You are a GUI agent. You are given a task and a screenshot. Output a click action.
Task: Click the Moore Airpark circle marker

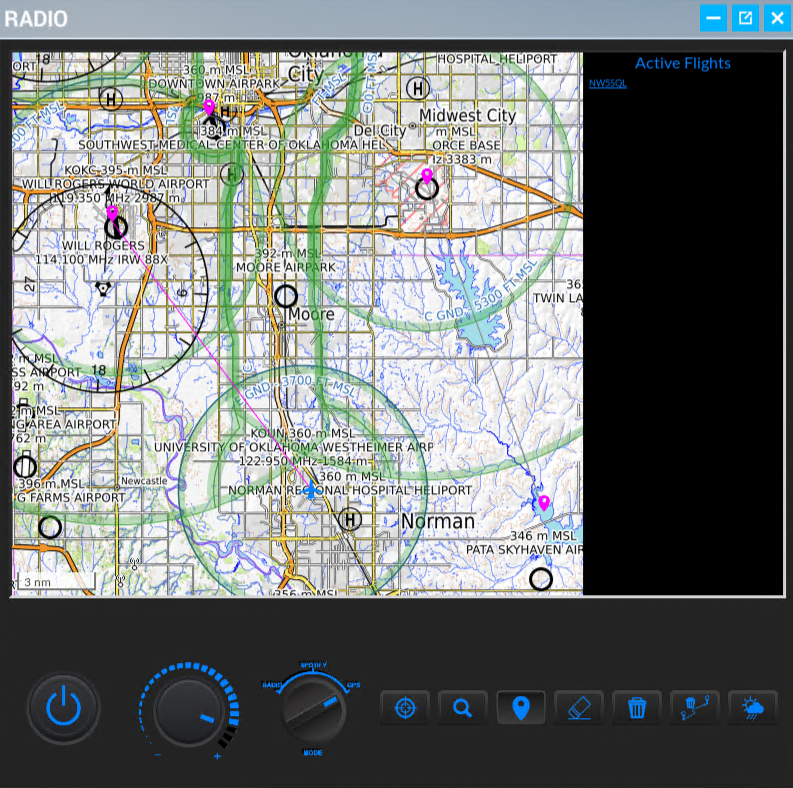click(286, 296)
